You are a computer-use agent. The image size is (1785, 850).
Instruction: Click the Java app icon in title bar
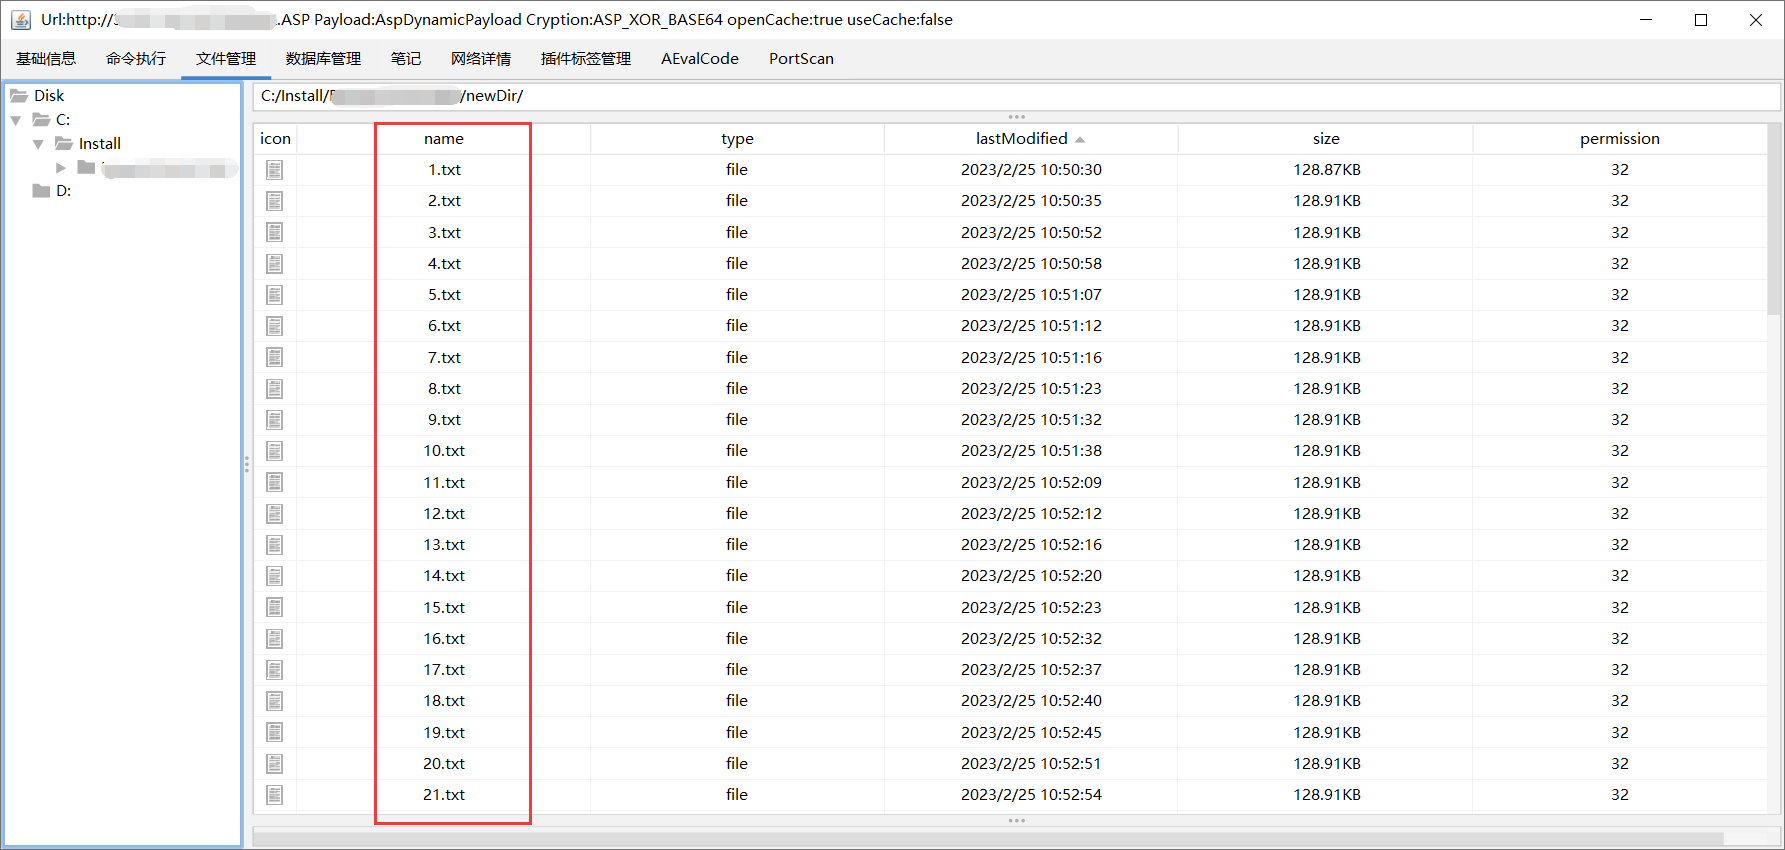coord(21,20)
